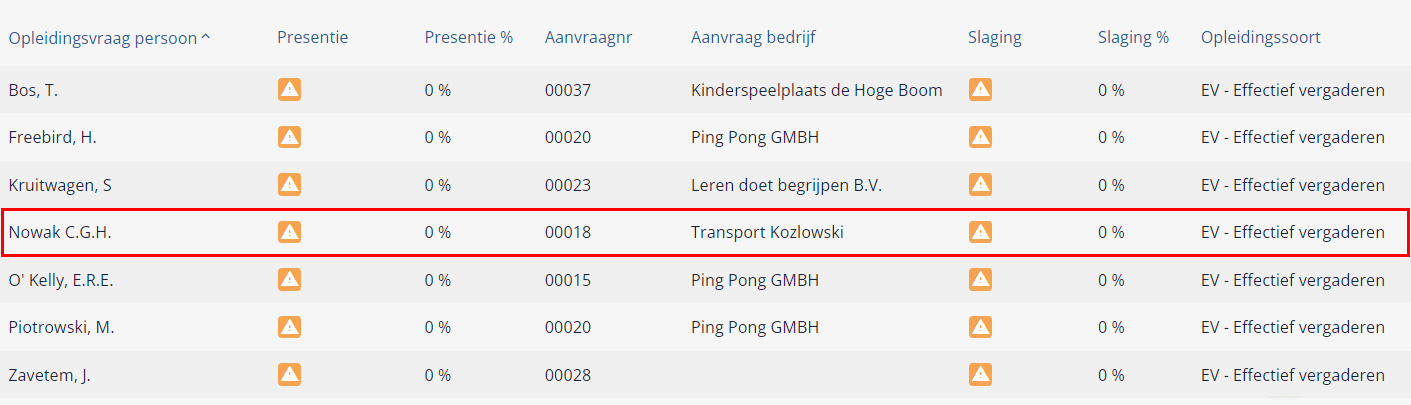Open the row for Kruitwagen, S

tap(705, 185)
